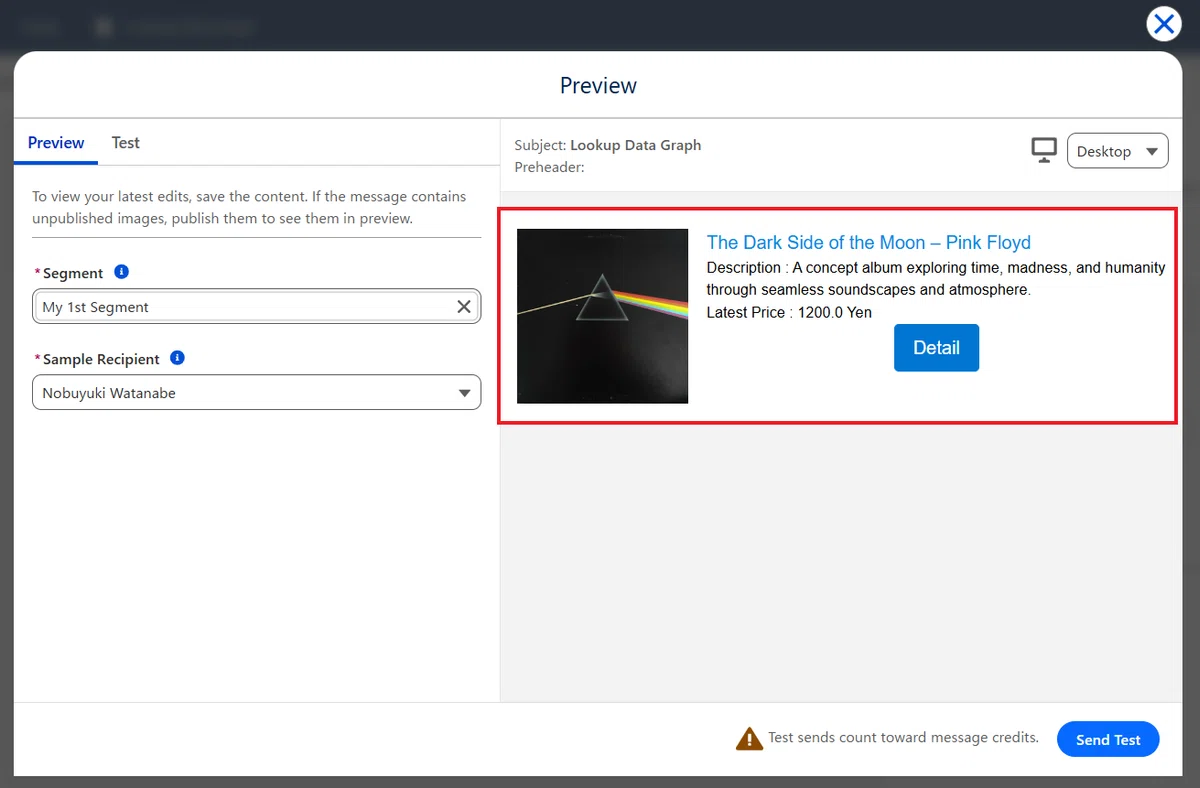Click the Detail button
The height and width of the screenshot is (788, 1200).
[x=936, y=348]
